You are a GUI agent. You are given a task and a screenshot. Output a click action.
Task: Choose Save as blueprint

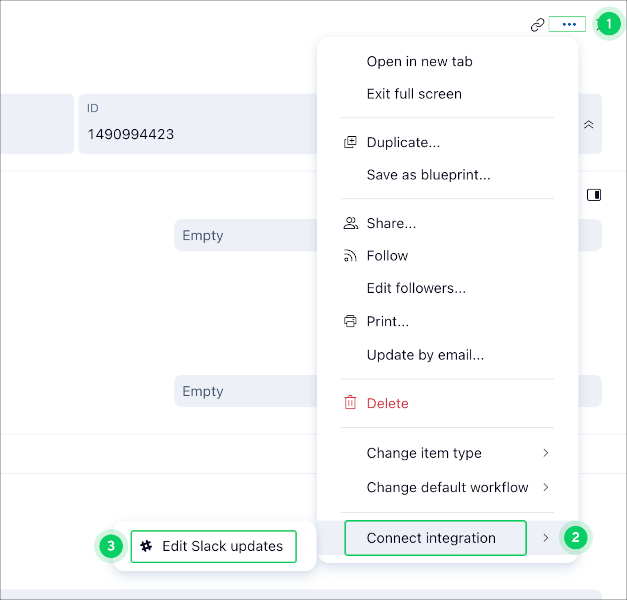tap(428, 175)
